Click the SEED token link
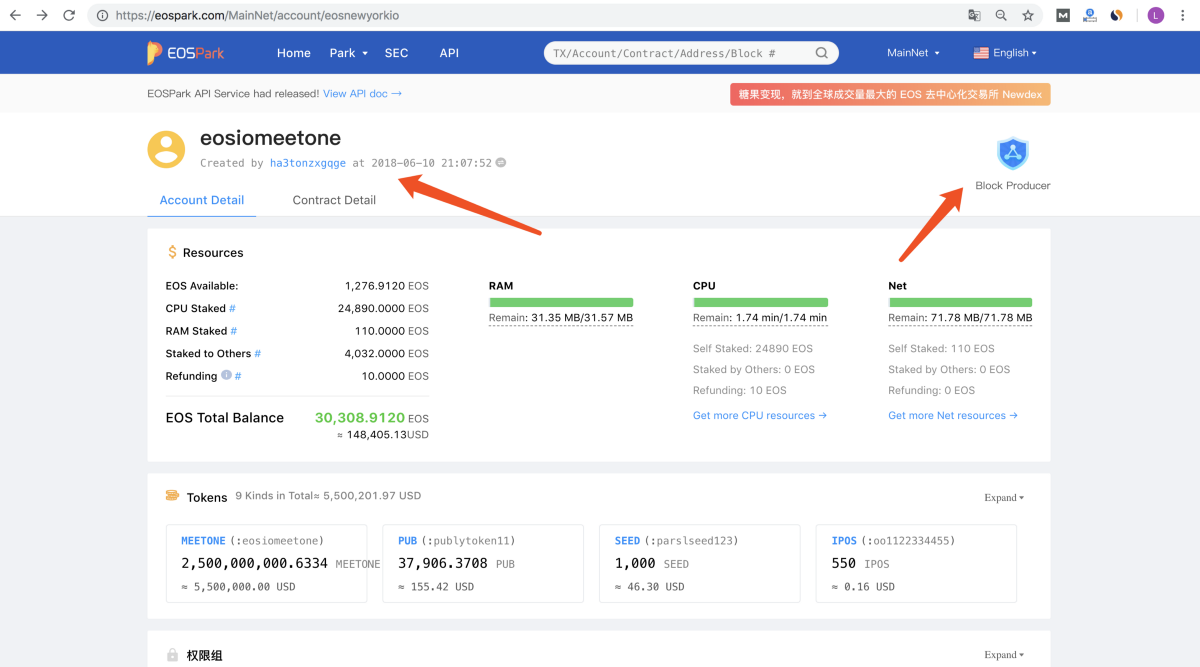 627,541
